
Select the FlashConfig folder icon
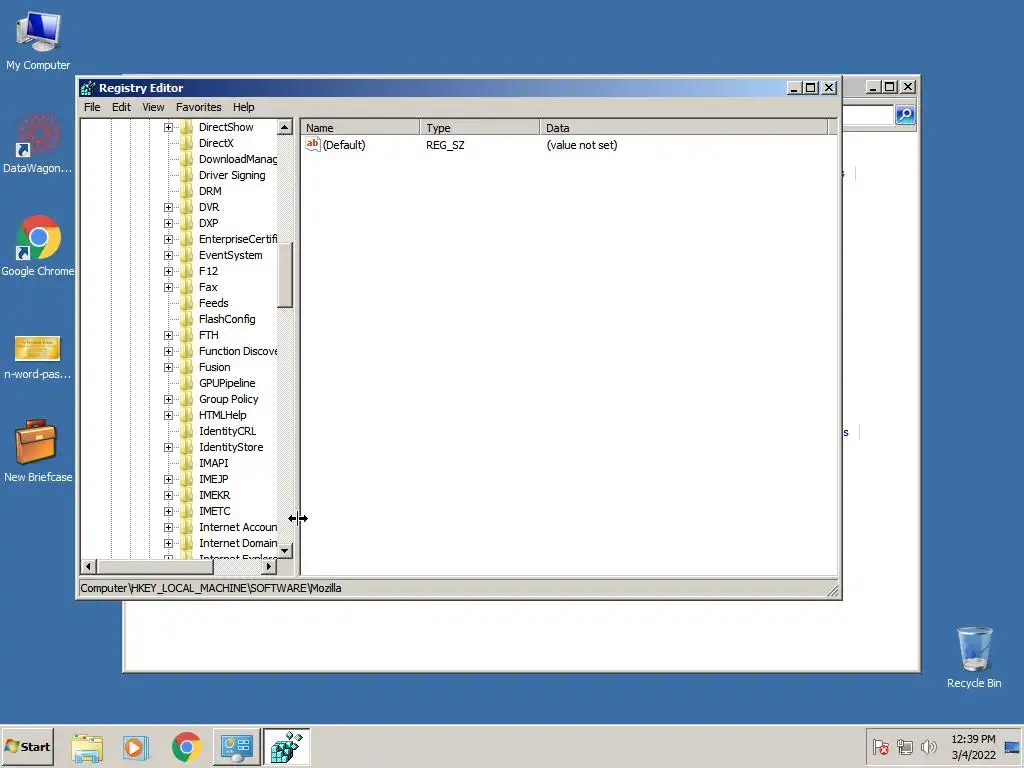187,319
